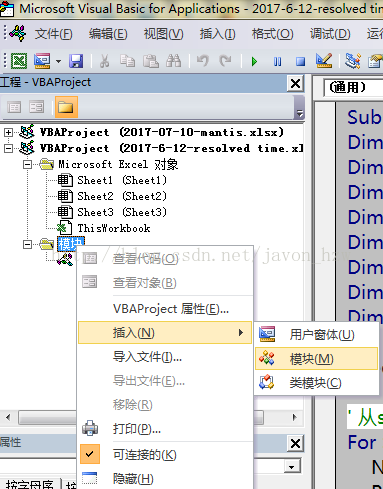Click the module icon under the 模块 folder
The height and width of the screenshot is (489, 383).
65,259
